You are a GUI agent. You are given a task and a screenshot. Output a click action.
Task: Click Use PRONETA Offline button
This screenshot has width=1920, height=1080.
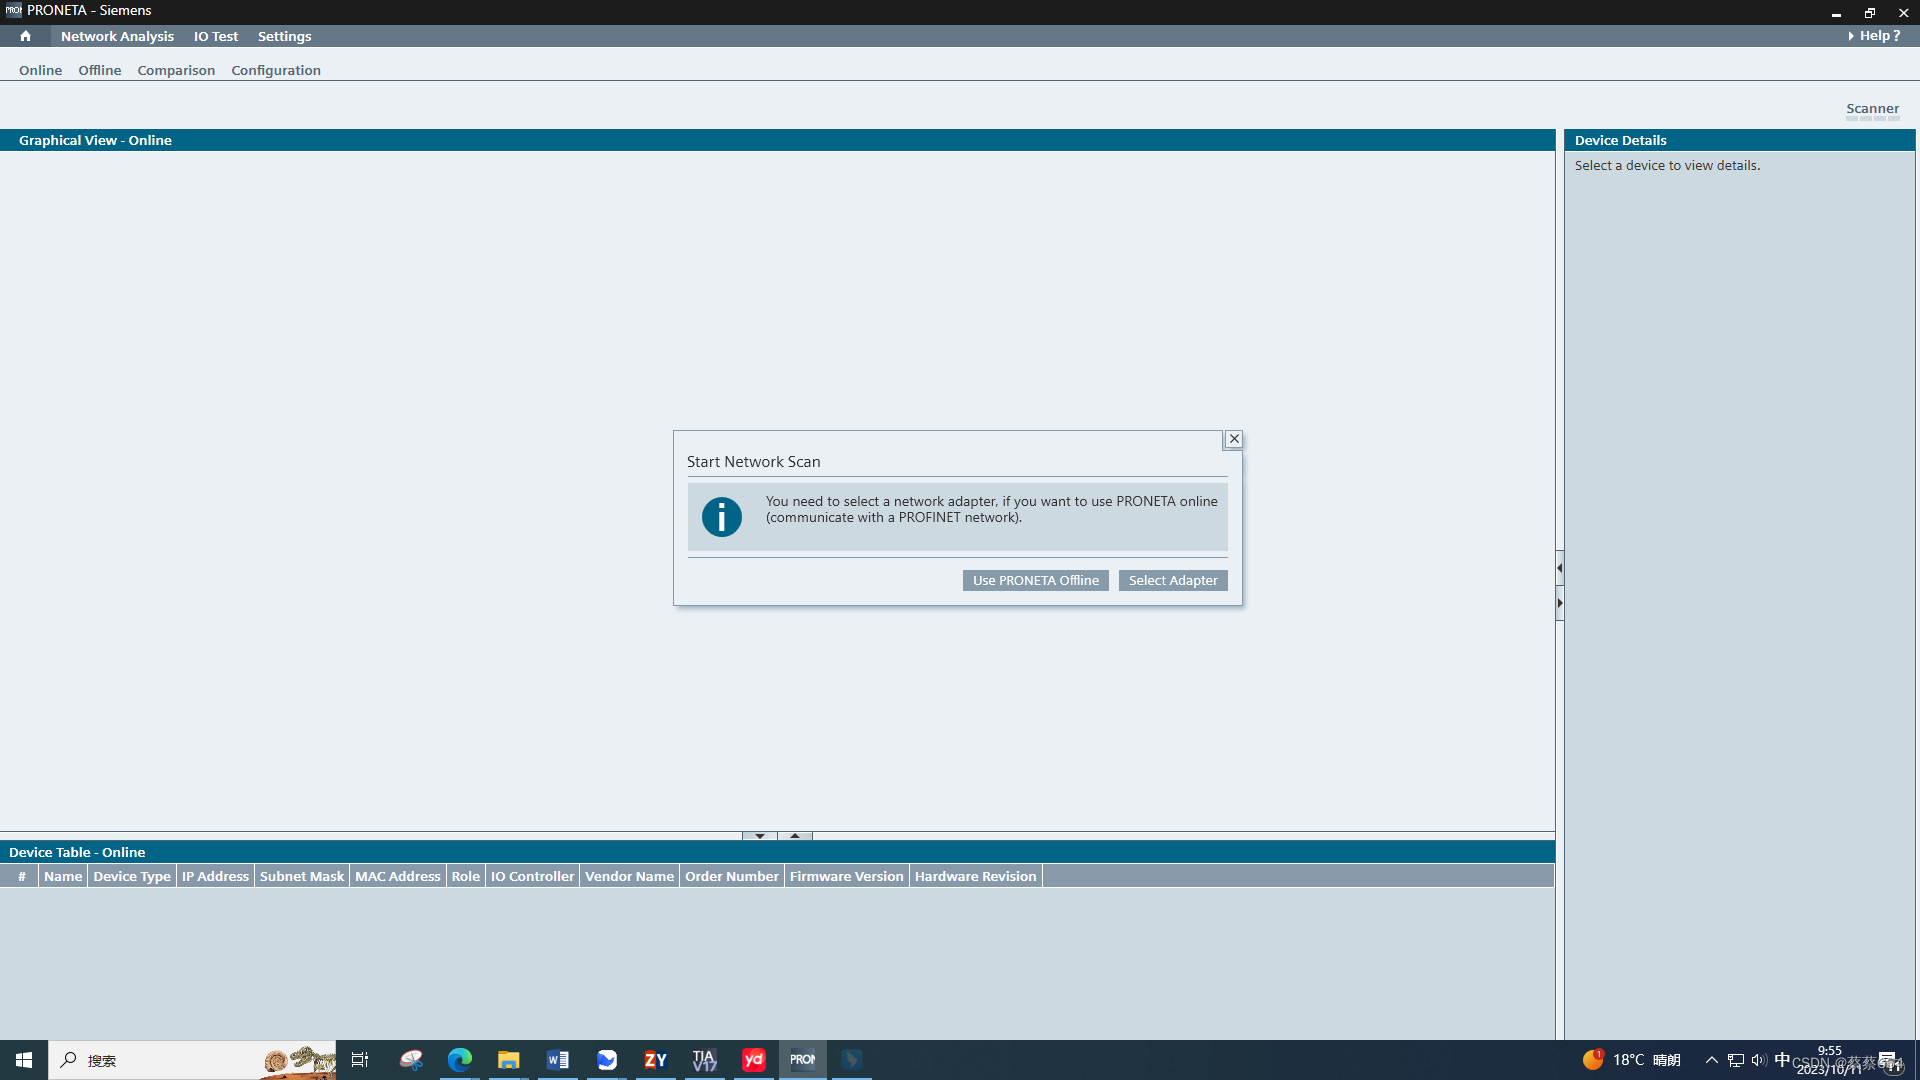(x=1035, y=581)
